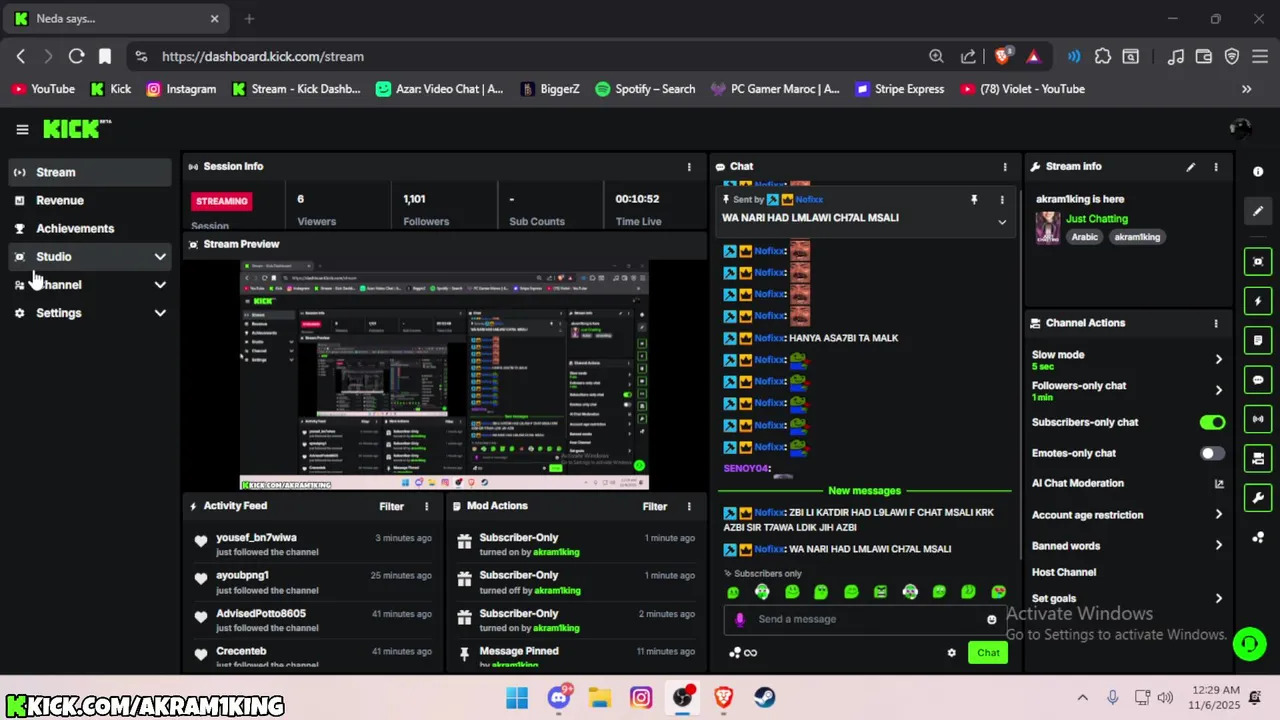Screen dimensions: 1280x720
Task: Click the broadcast signal sidebar icon
Action: click(x=1258, y=419)
